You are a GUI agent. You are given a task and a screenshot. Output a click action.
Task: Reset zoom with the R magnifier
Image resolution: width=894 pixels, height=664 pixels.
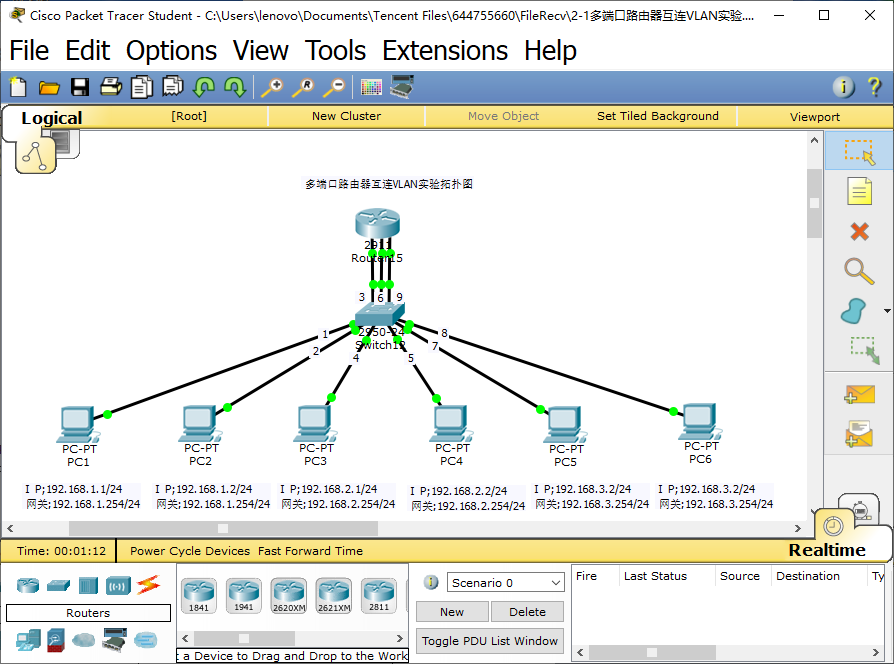(303, 87)
